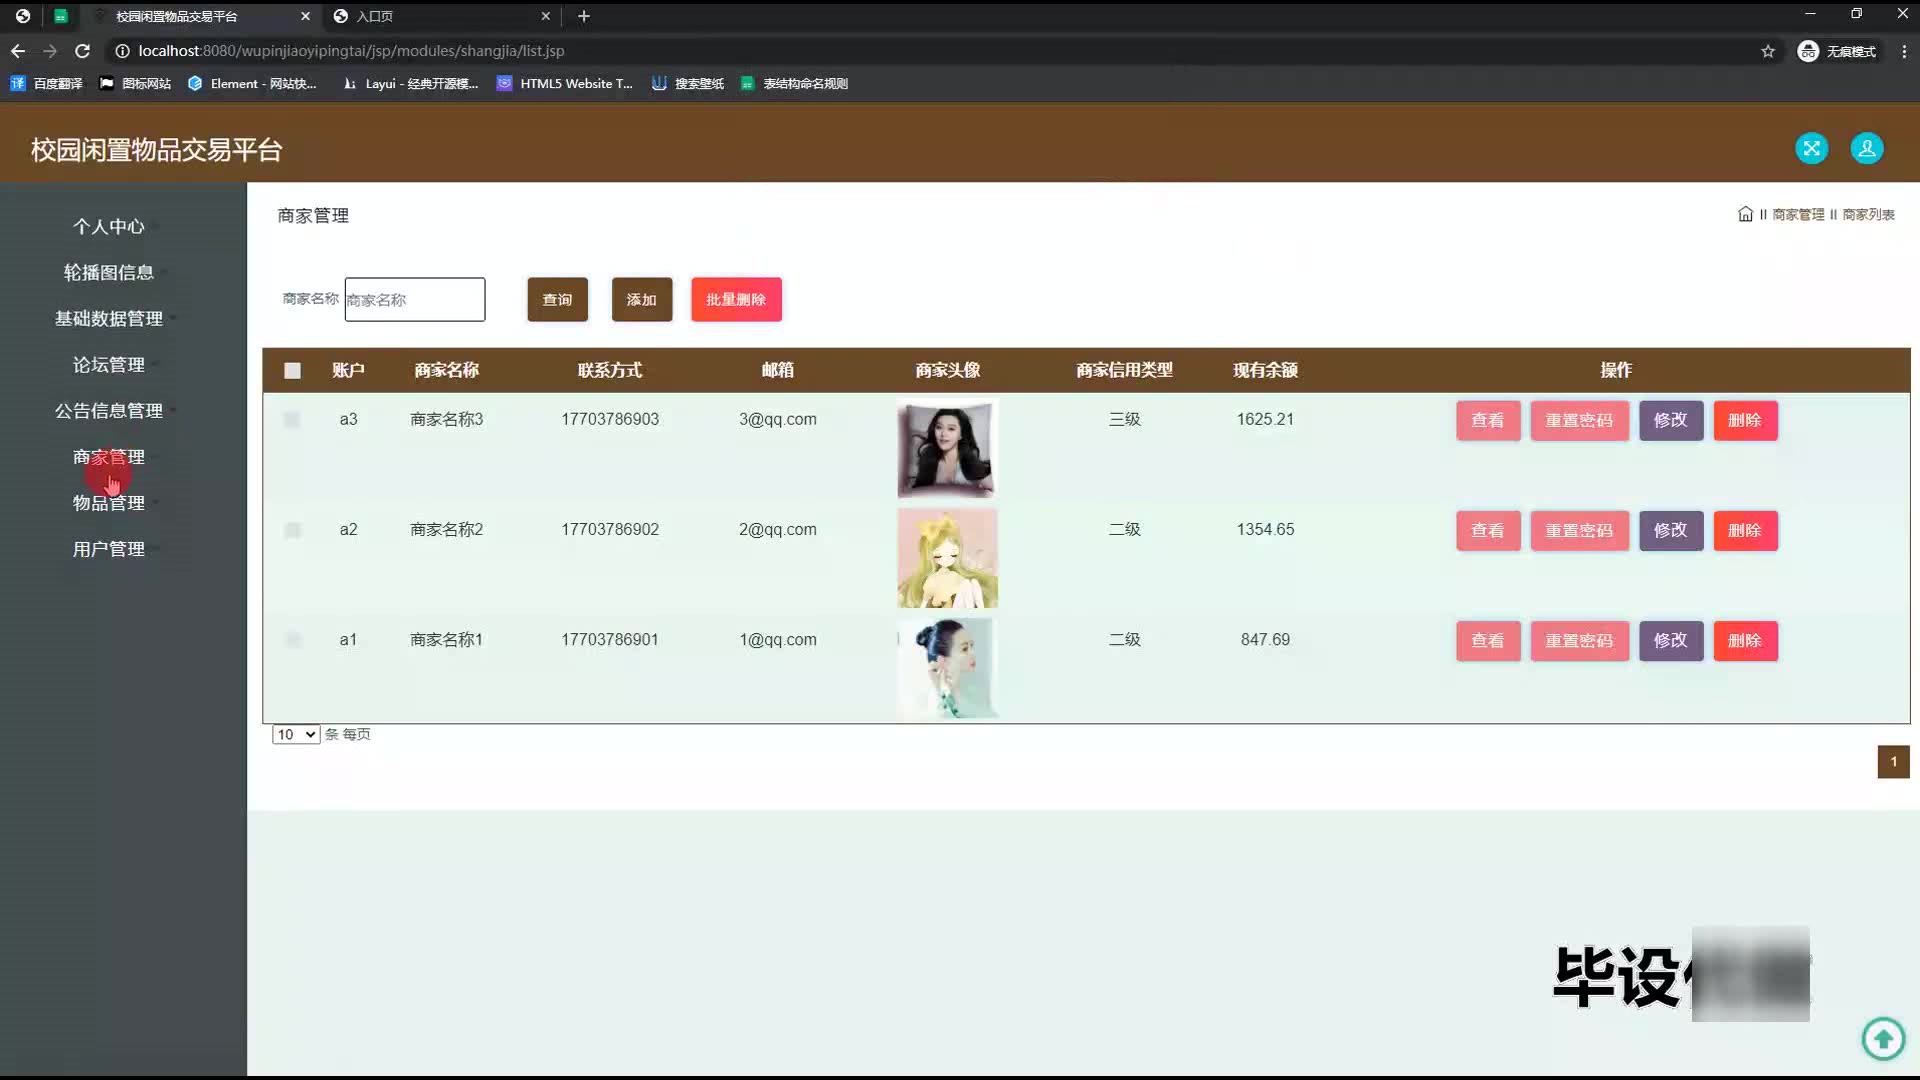Open a new browser tab with plus icon

pyautogui.click(x=584, y=16)
